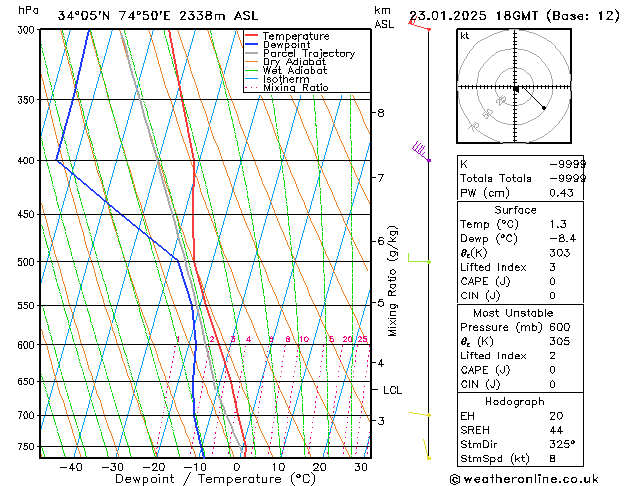Click the dotted Mixing Ratio legend entry
The image size is (629, 486).
287,87
